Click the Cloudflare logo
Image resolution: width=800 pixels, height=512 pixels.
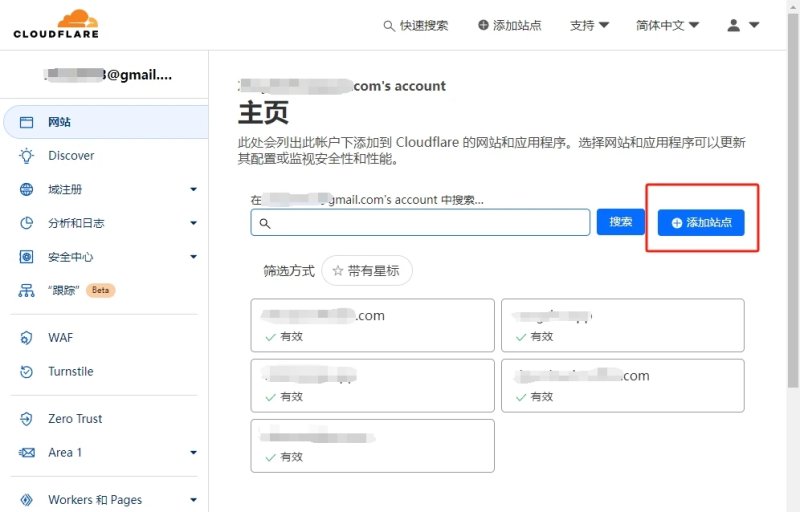click(x=56, y=24)
